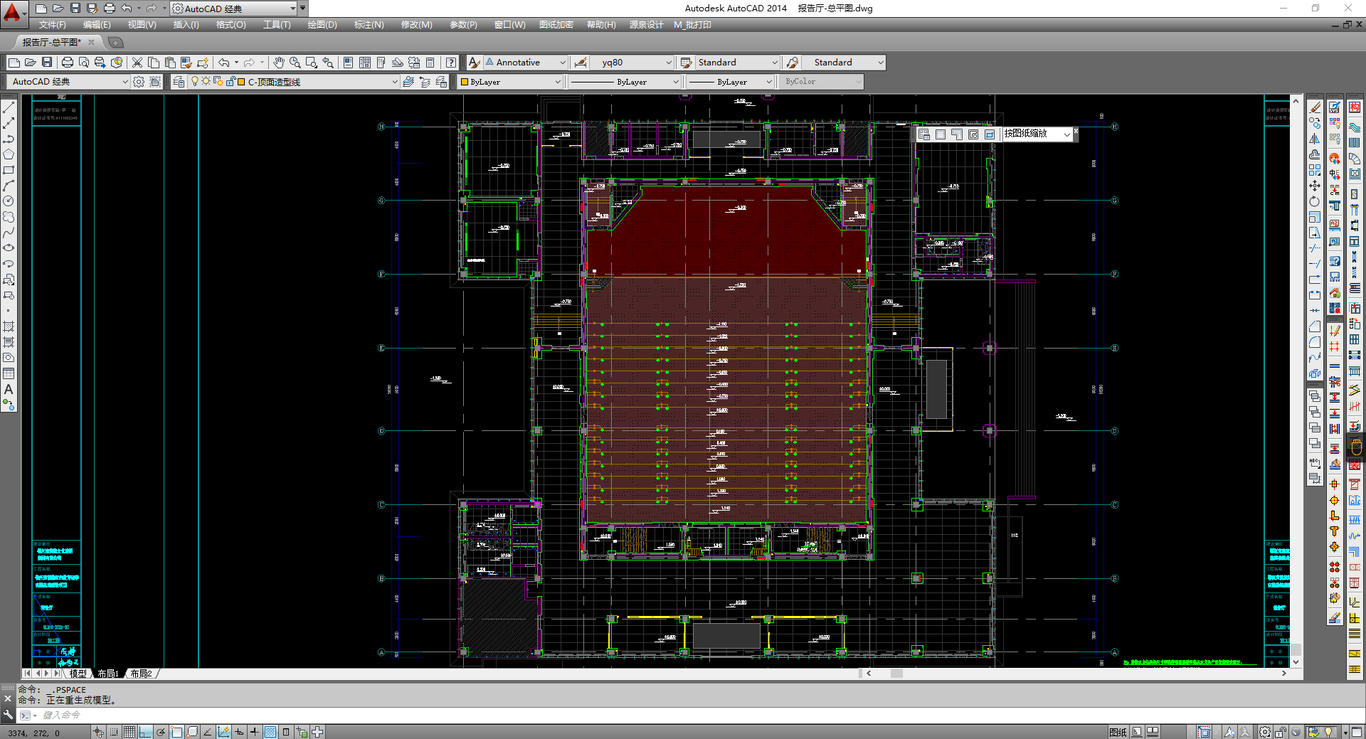Open the 按图纸缩放 viewport scale dropdown
This screenshot has width=1366, height=739.
coord(1037,133)
